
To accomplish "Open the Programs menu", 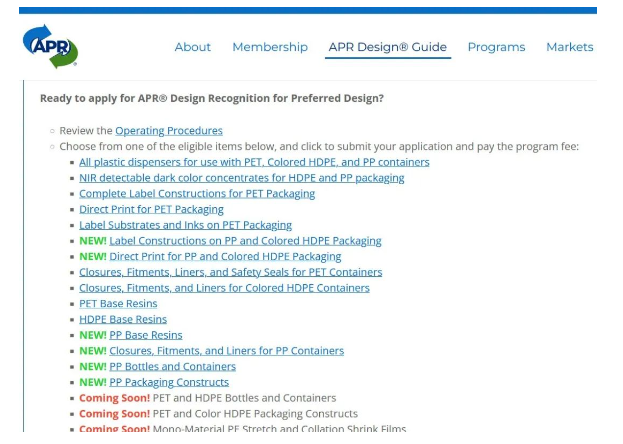I will click(x=496, y=47).
